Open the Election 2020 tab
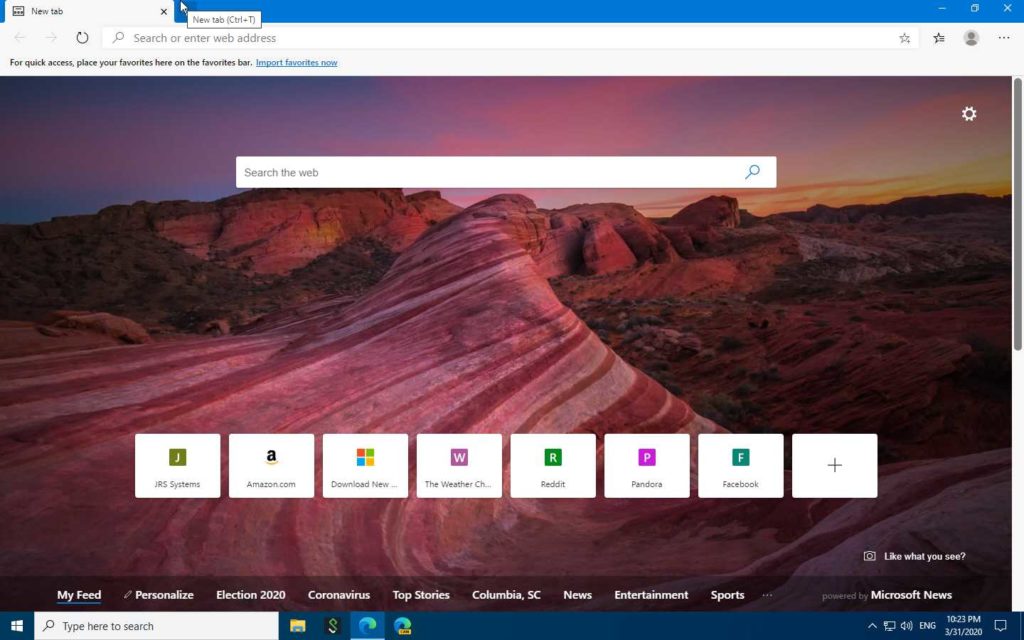Viewport: 1024px width, 640px height. click(250, 595)
